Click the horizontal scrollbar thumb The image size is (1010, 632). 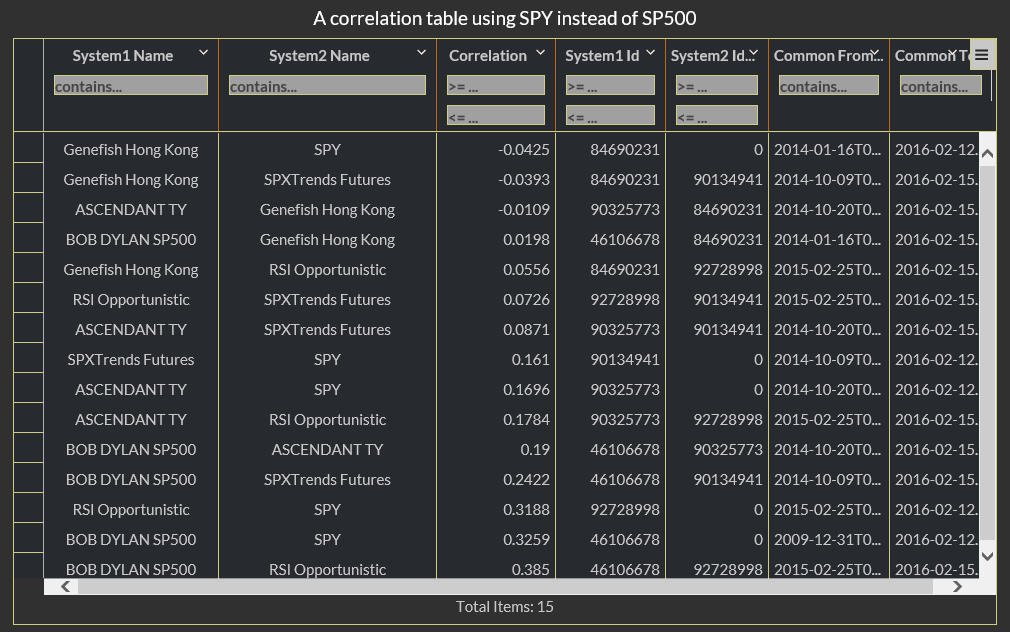[505, 586]
